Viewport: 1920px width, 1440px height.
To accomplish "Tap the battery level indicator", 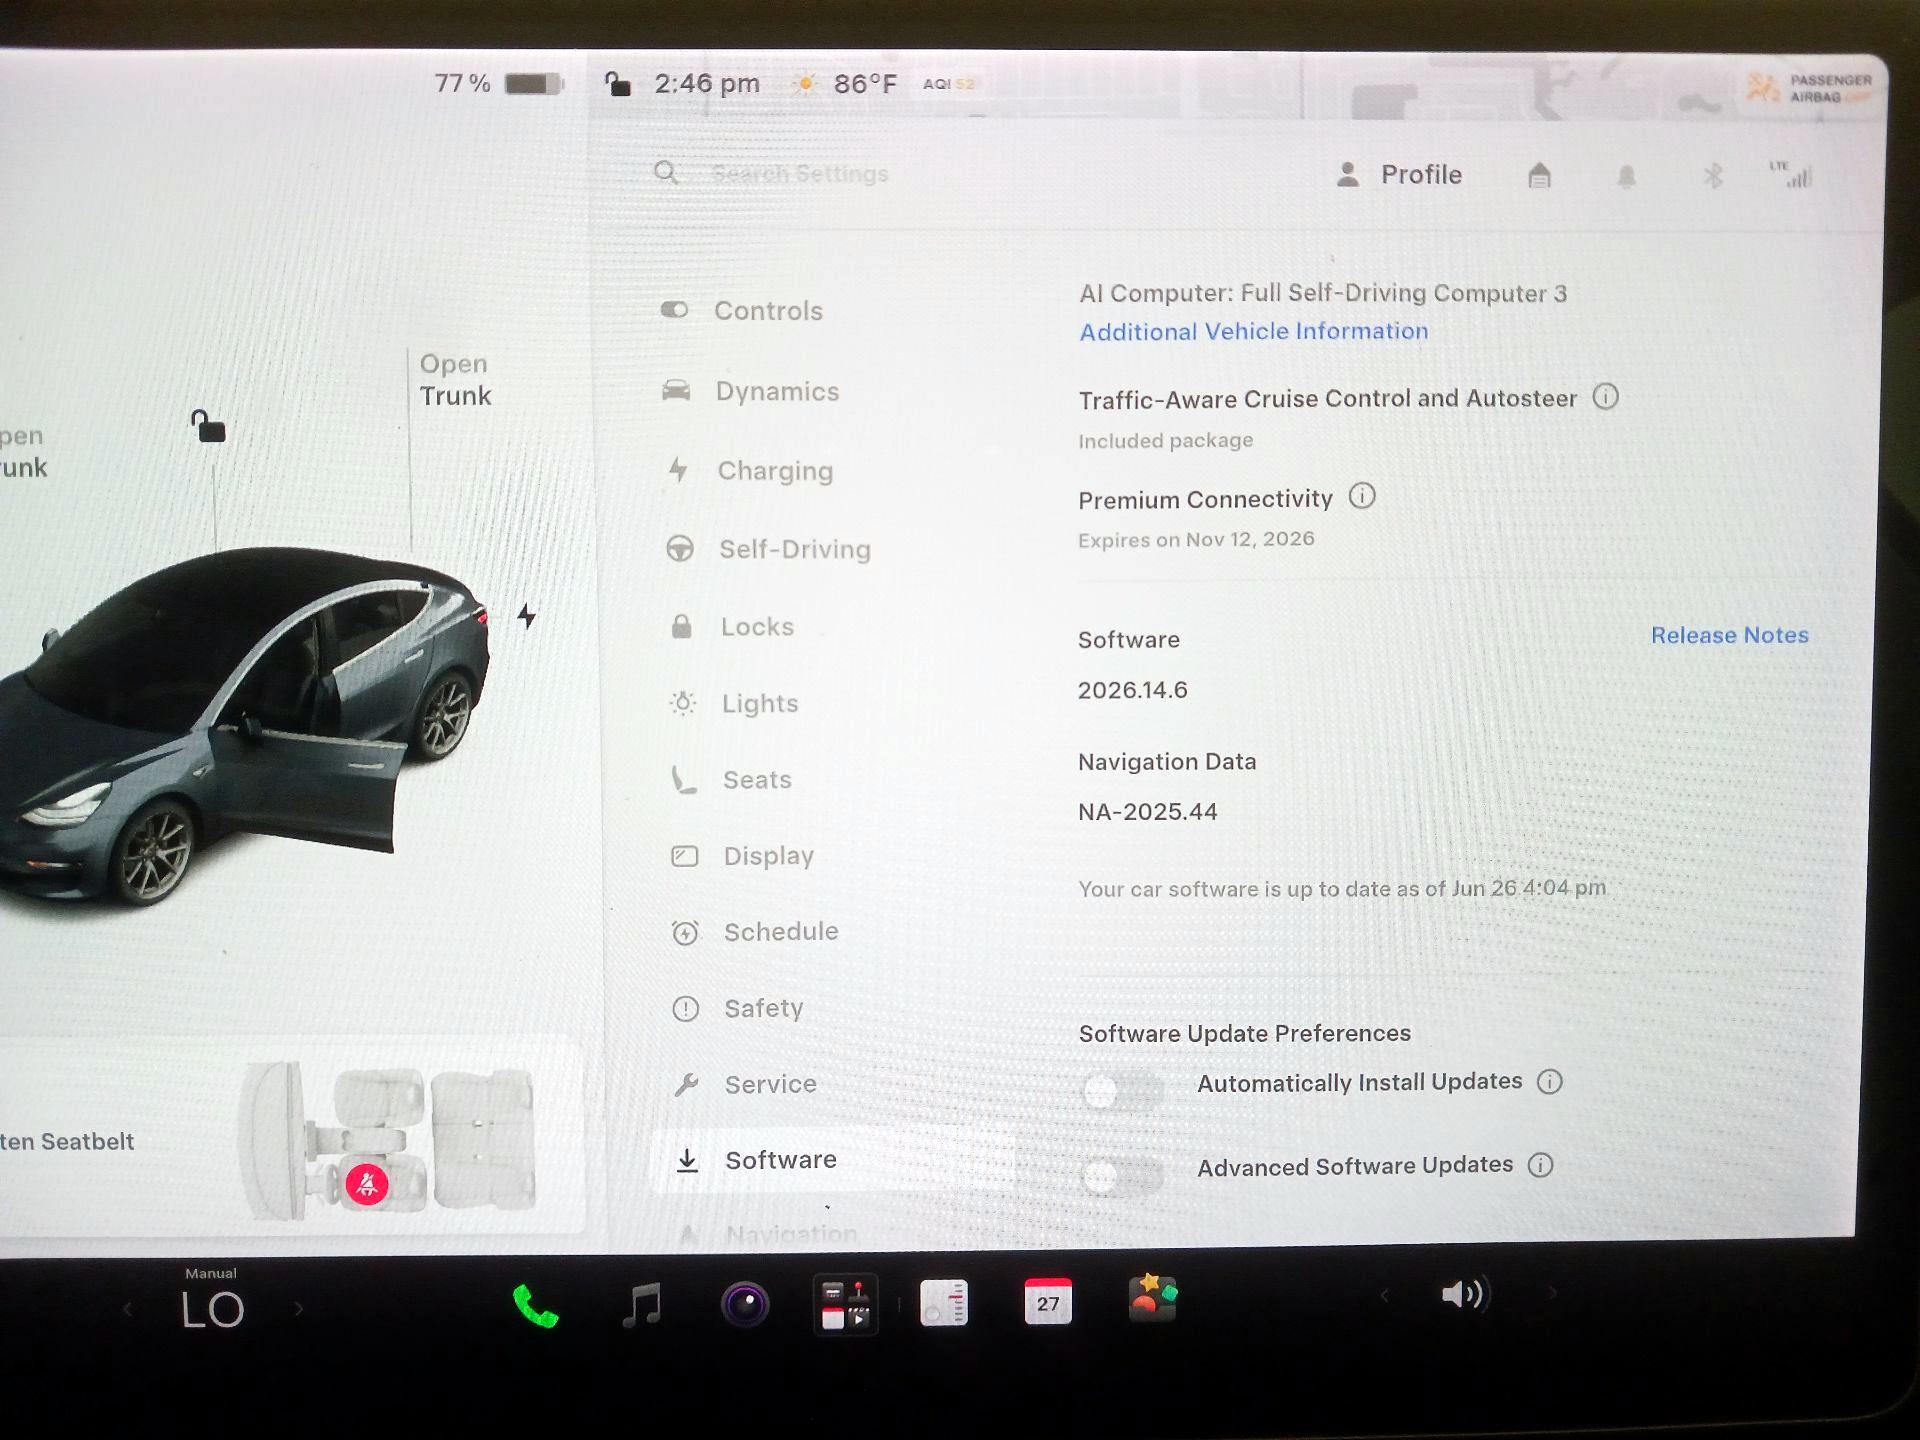I will (499, 83).
